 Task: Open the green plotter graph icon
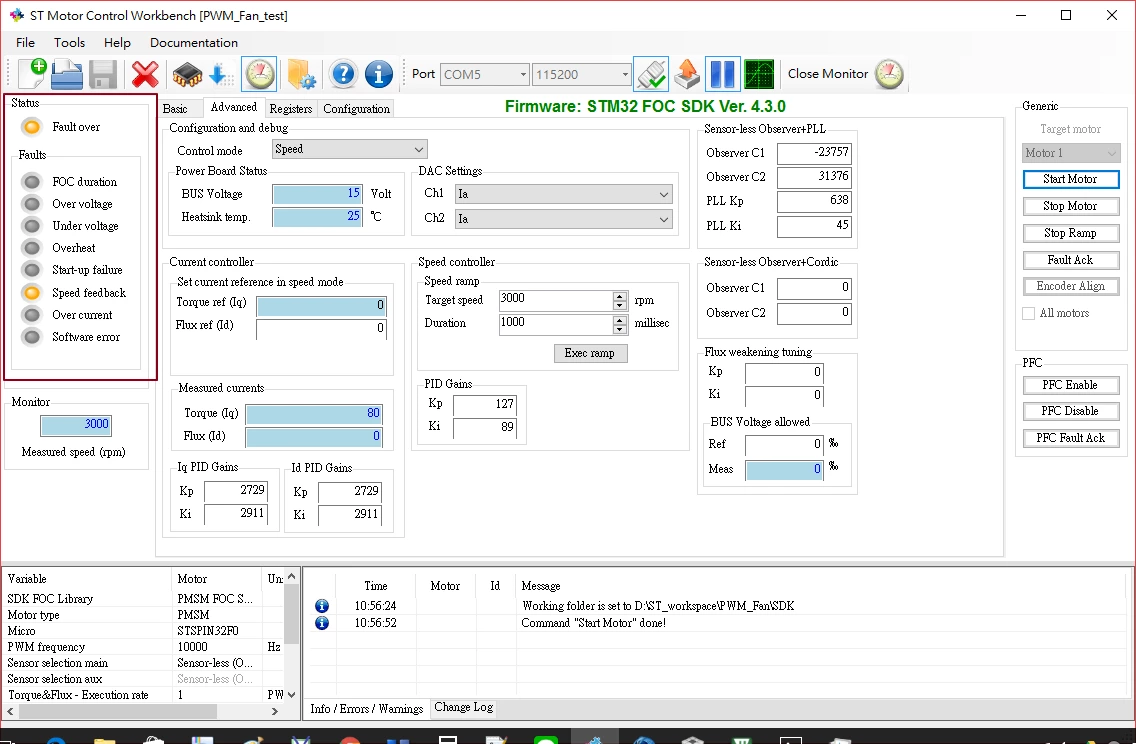[759, 74]
